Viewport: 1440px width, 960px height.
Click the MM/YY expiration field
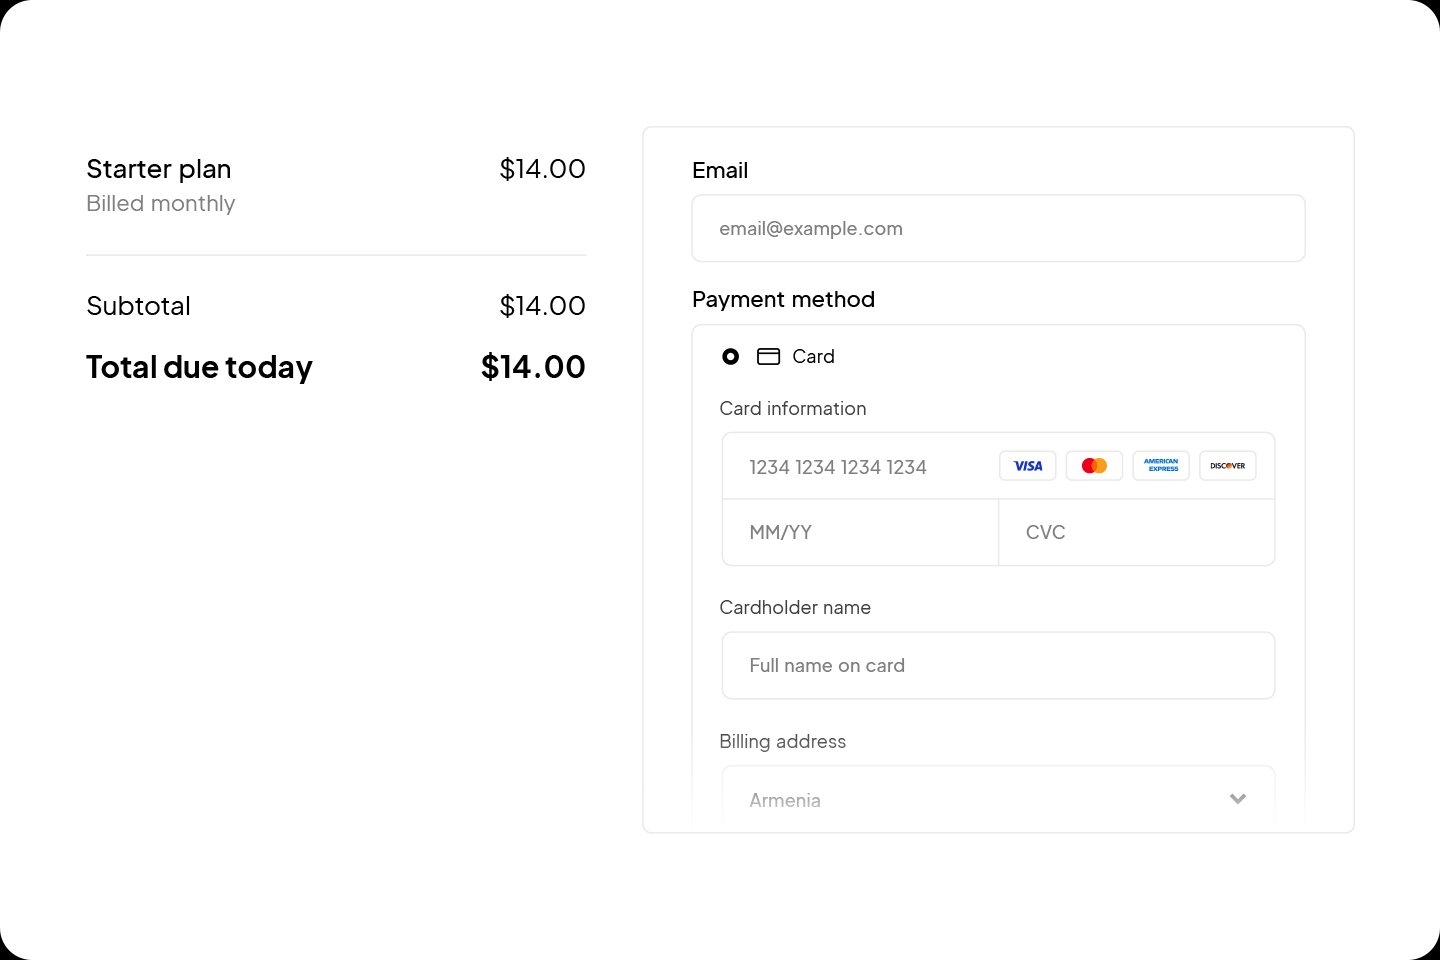pyautogui.click(x=860, y=532)
